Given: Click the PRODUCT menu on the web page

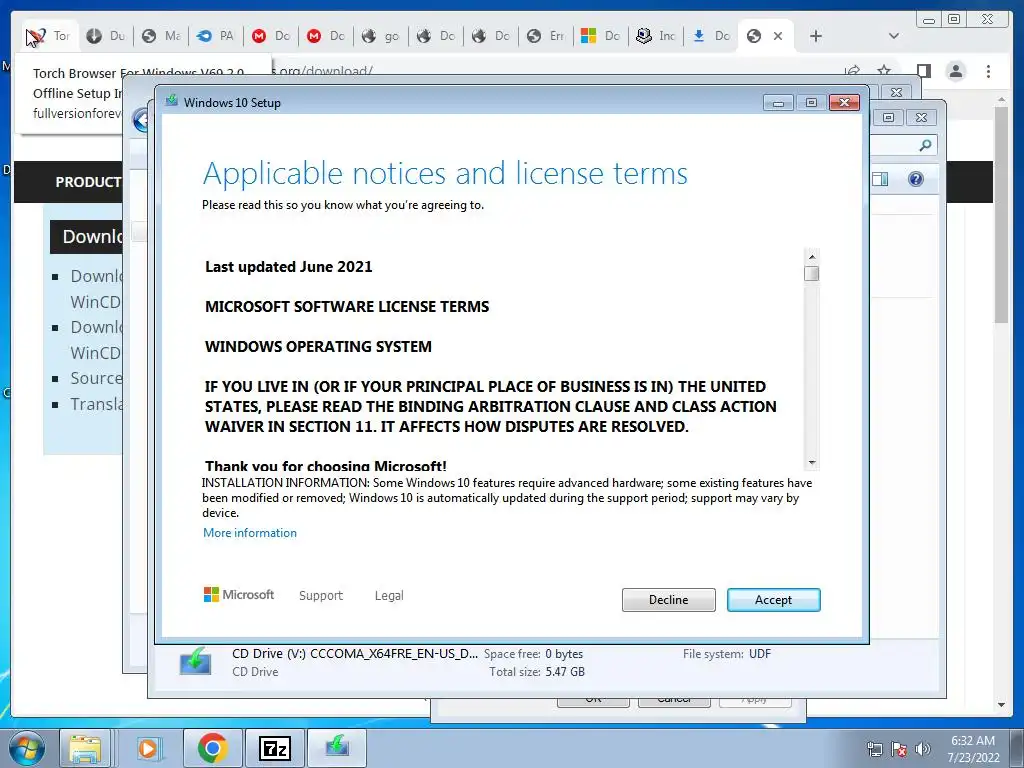Looking at the screenshot, I should pos(88,182).
